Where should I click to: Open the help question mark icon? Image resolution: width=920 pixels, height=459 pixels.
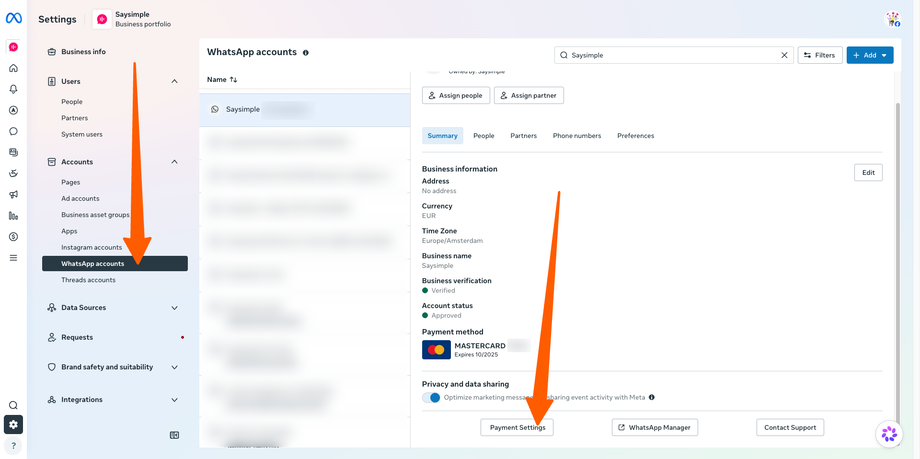pos(13,446)
